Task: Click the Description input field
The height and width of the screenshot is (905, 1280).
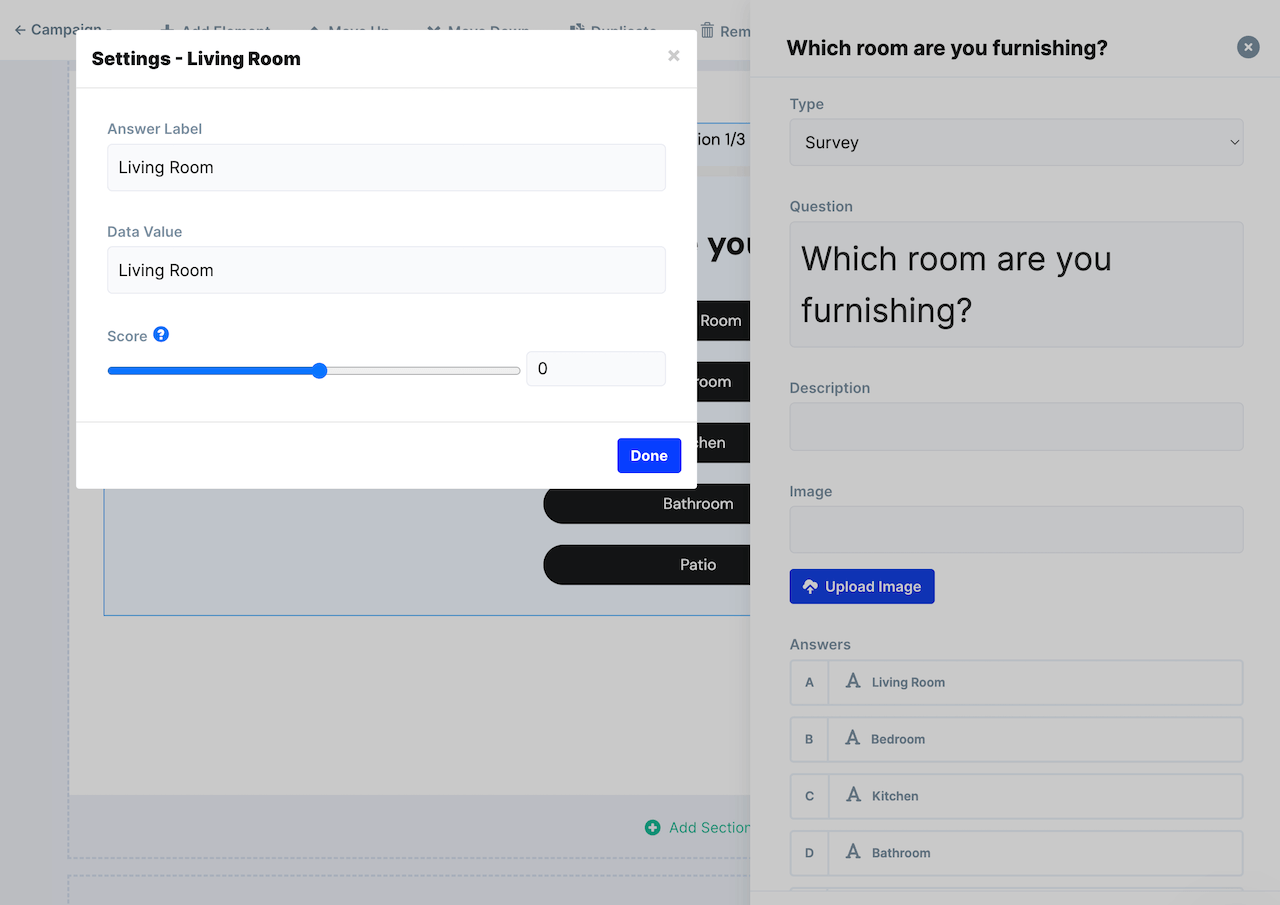Action: click(x=1016, y=427)
